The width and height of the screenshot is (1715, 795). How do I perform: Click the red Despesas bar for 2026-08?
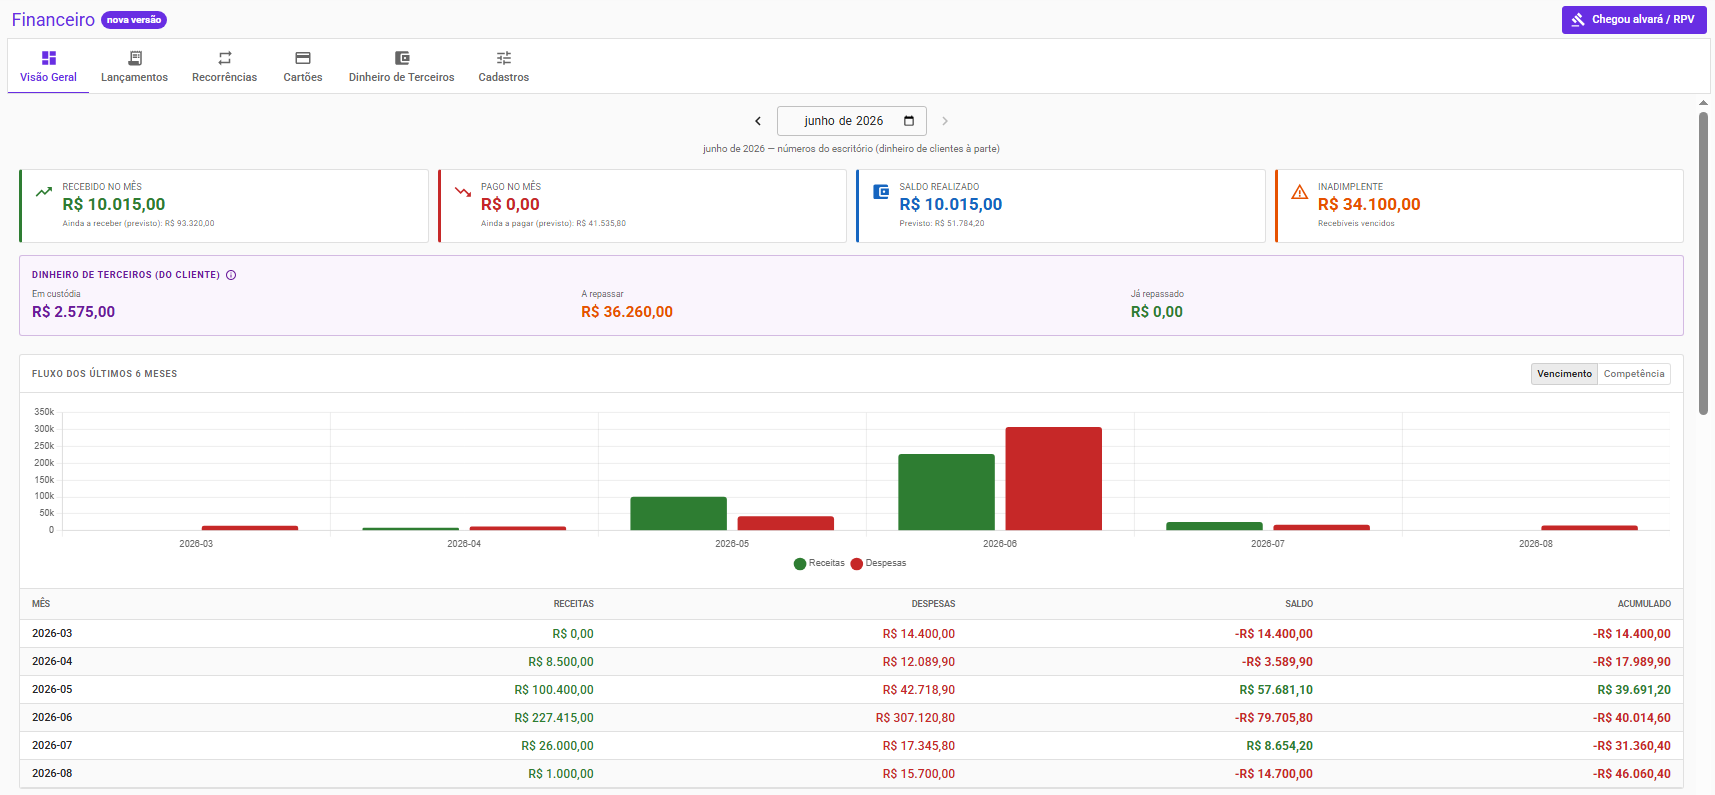pos(1590,528)
